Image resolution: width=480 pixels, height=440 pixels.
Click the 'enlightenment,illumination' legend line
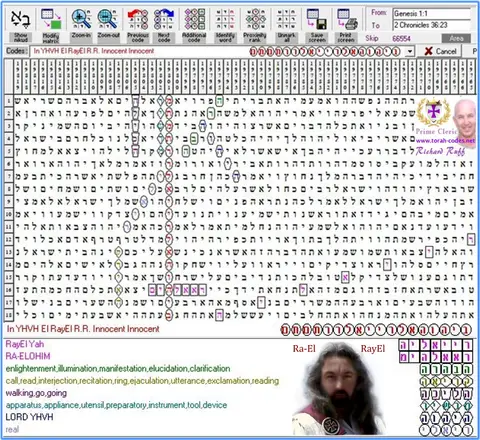[x=118, y=369]
